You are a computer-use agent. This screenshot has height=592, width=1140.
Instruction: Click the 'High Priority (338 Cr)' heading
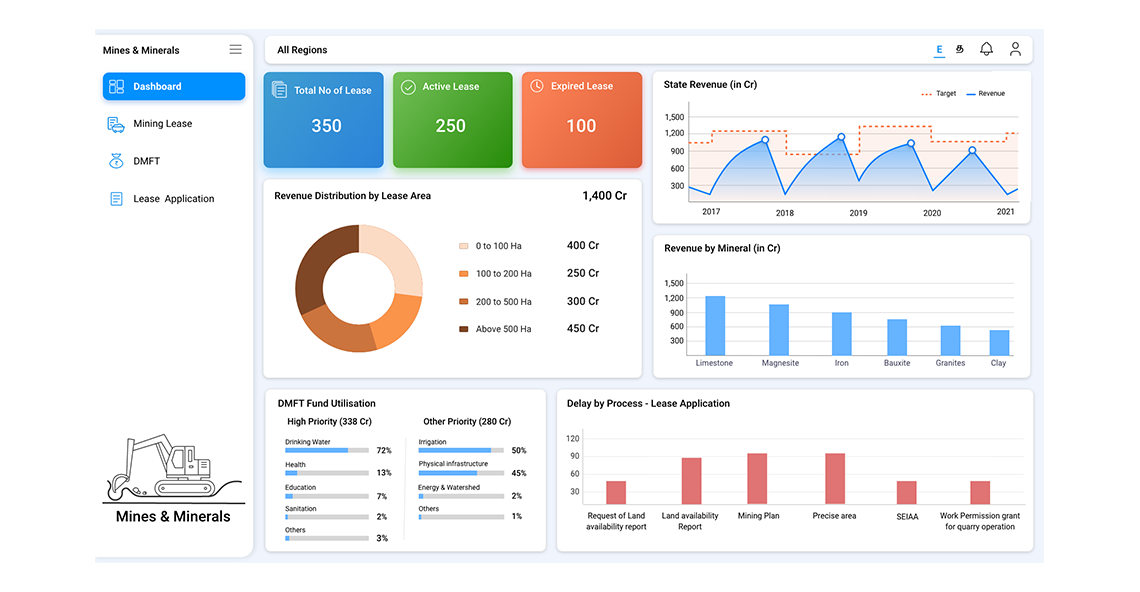pos(329,422)
